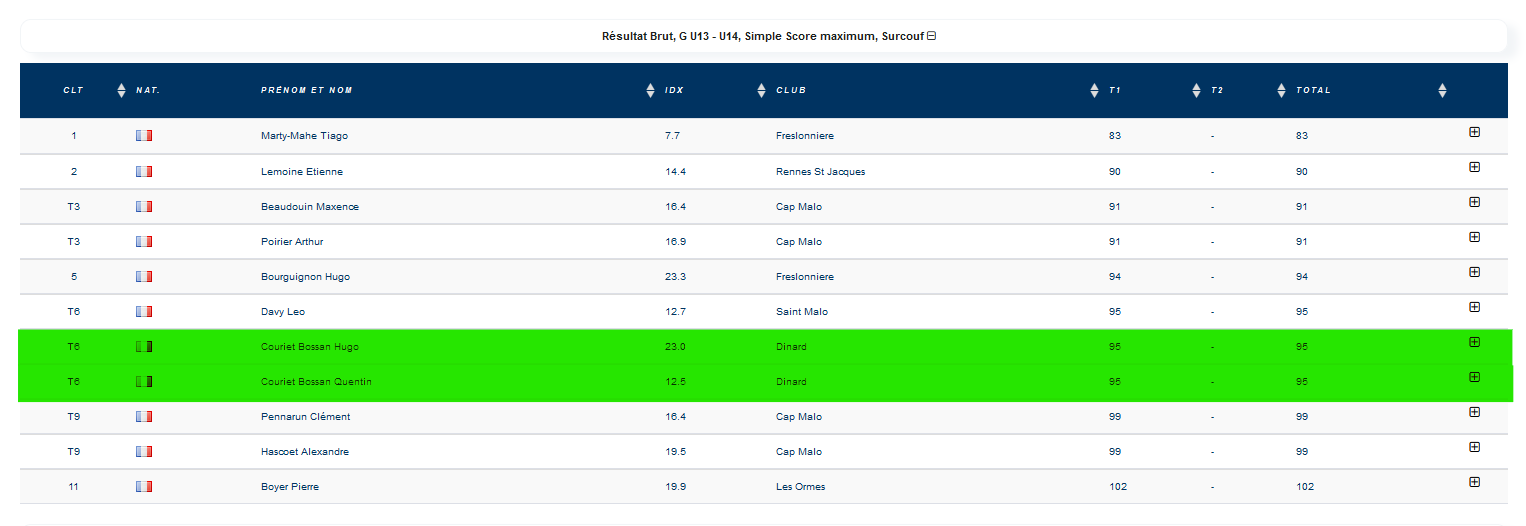The width and height of the screenshot is (1526, 526).
Task: Click the flag icon for Boyer Pierre
Action: point(144,487)
